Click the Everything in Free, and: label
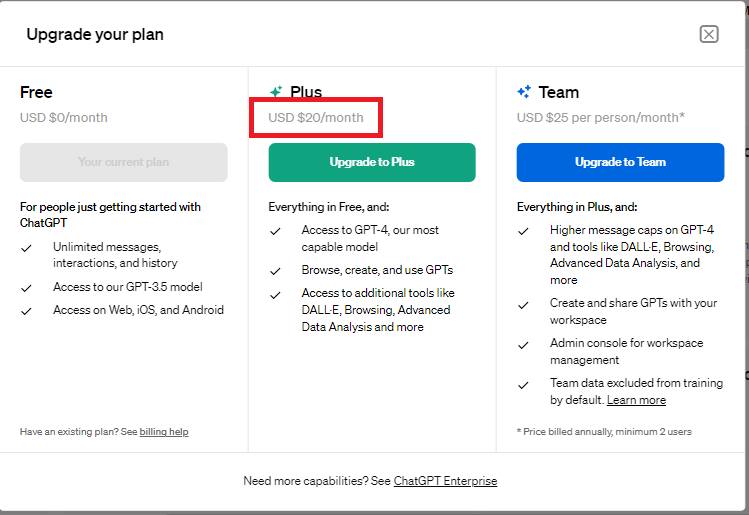749x515 pixels. pos(329,207)
